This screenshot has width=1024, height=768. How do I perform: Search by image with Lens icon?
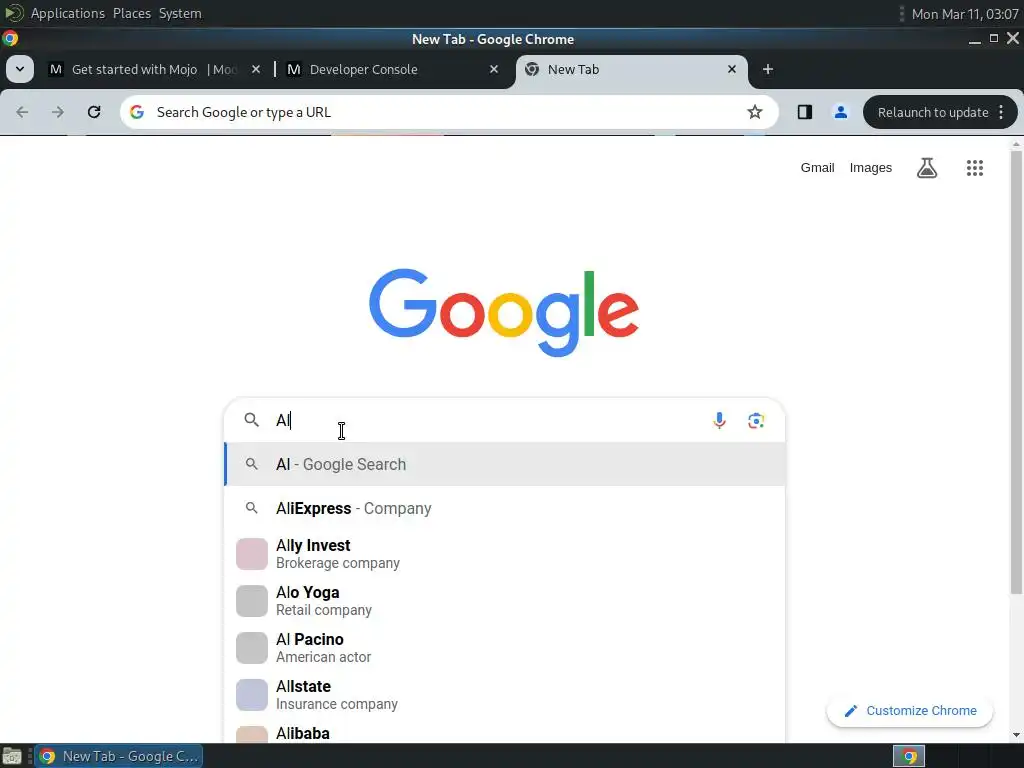(x=756, y=421)
